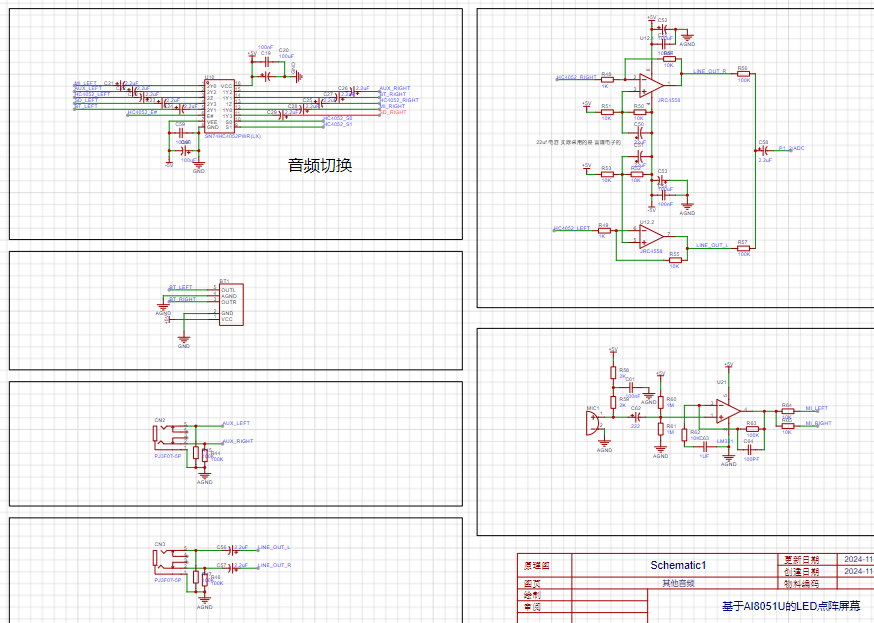Select resistor R60 1M
Image resolution: width=874 pixels, height=623 pixels.
(661, 402)
